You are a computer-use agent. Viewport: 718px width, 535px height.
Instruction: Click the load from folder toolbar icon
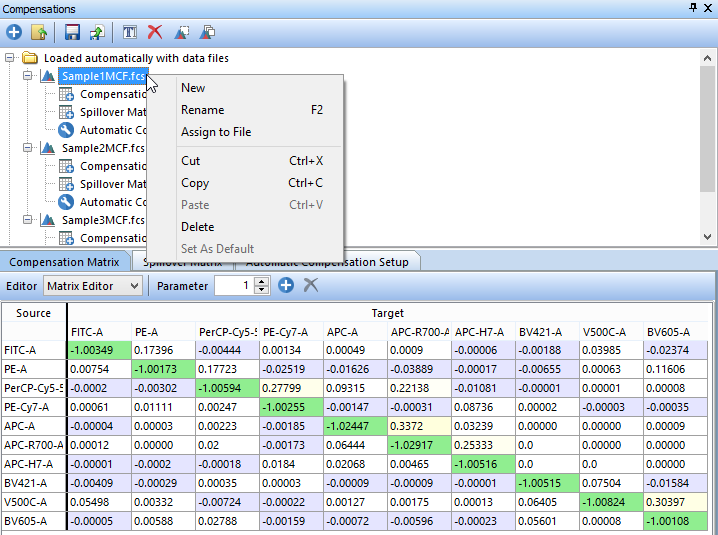click(x=38, y=32)
